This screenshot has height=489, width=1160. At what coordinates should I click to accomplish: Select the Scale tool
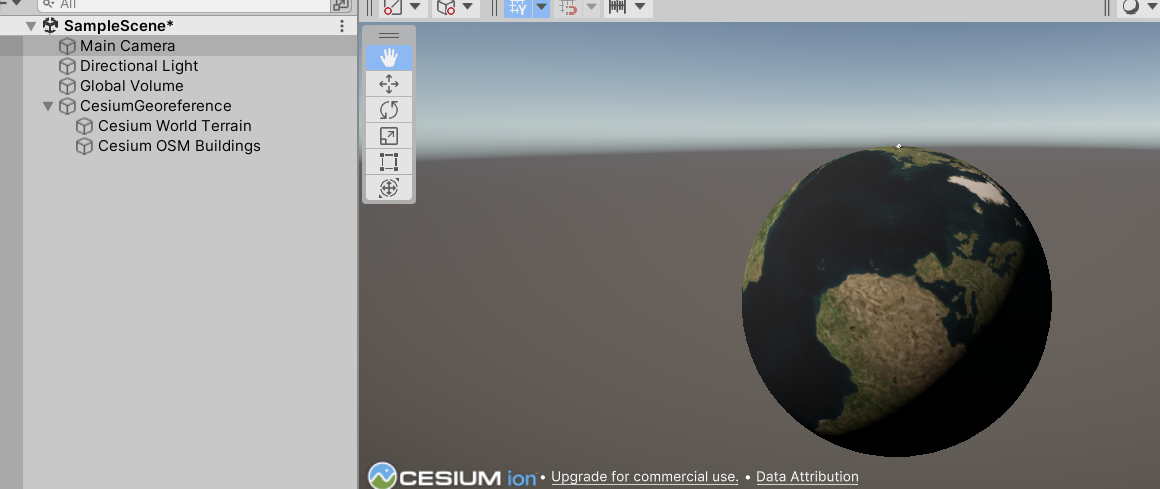388,136
